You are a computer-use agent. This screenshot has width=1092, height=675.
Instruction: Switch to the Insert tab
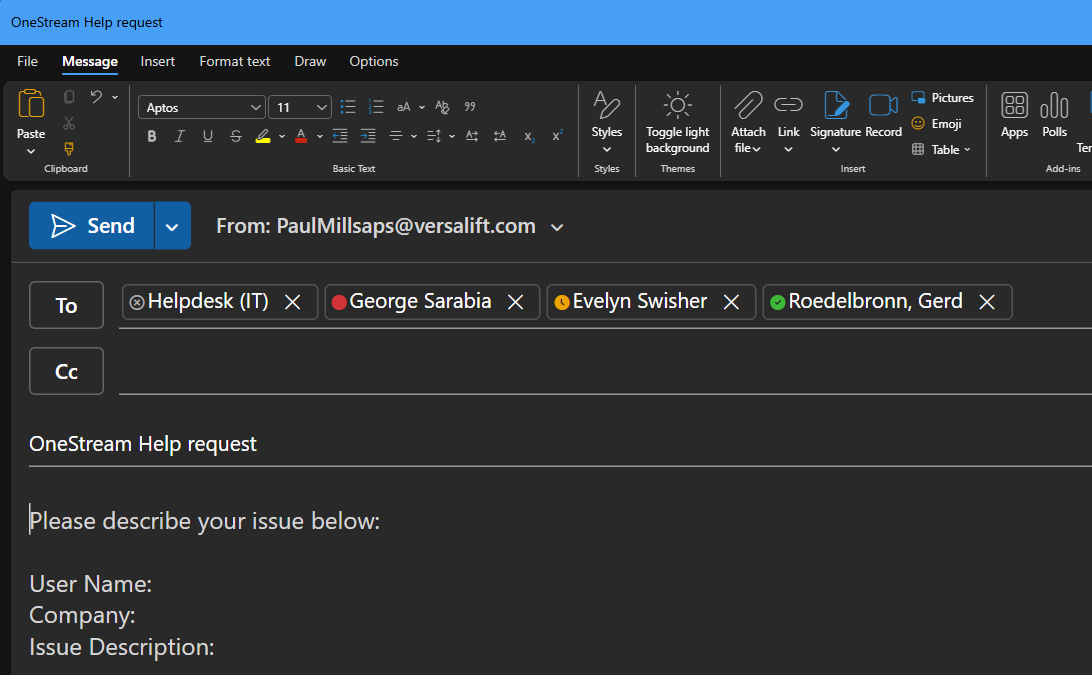[x=157, y=61]
